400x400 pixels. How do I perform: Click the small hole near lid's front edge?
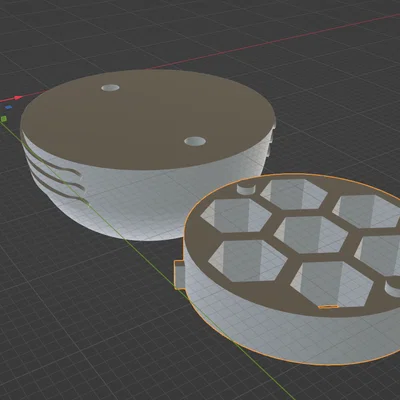pos(195,141)
